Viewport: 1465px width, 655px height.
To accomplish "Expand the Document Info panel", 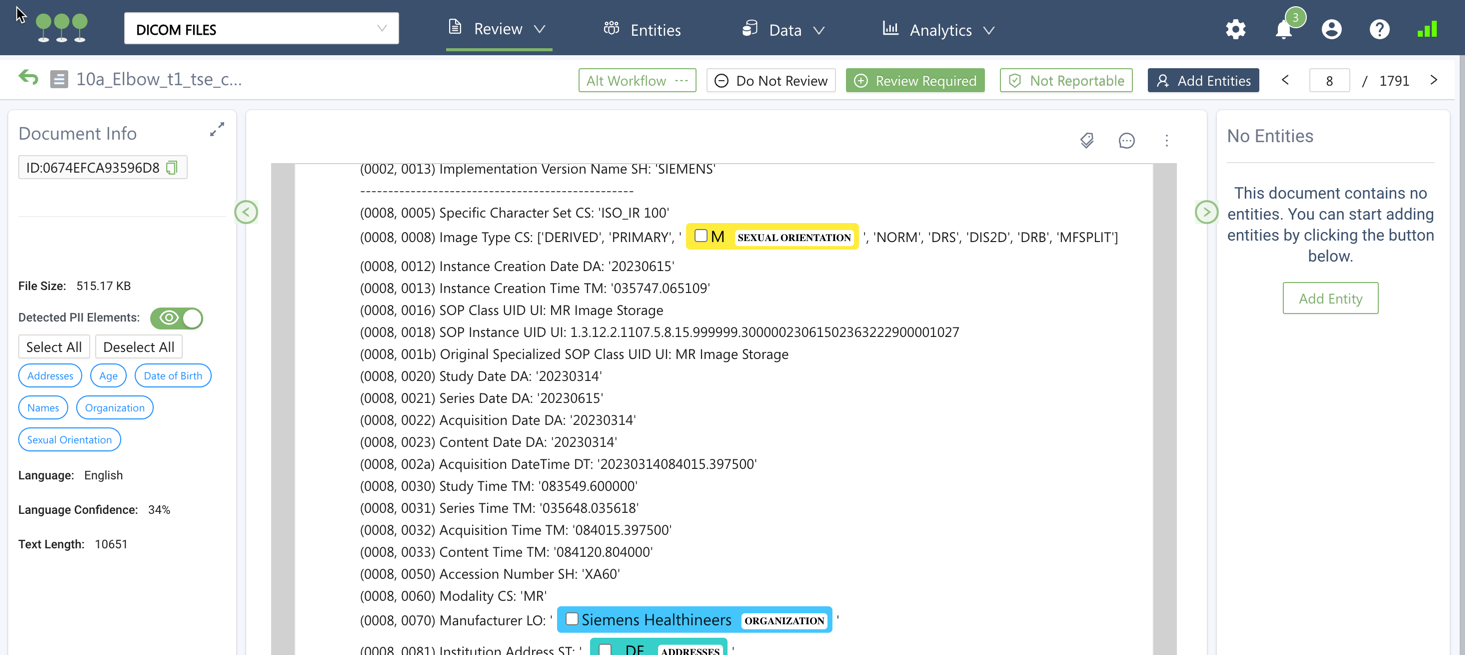I will [x=217, y=130].
